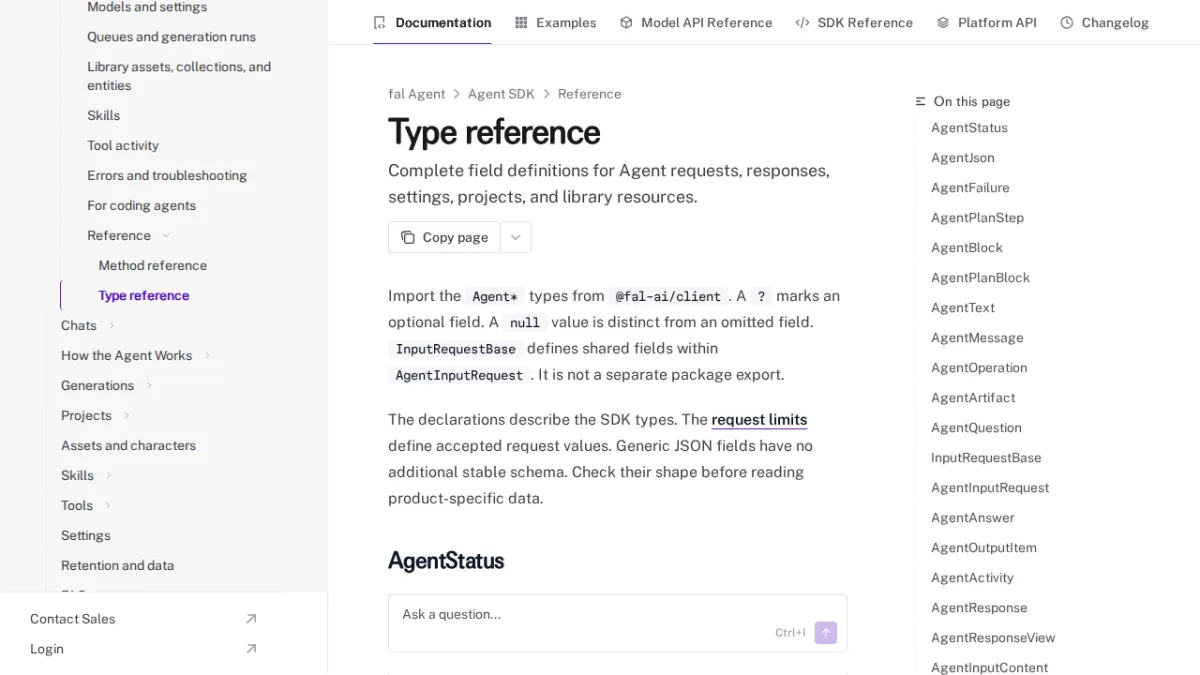Select Type reference in sidebar

point(144,295)
